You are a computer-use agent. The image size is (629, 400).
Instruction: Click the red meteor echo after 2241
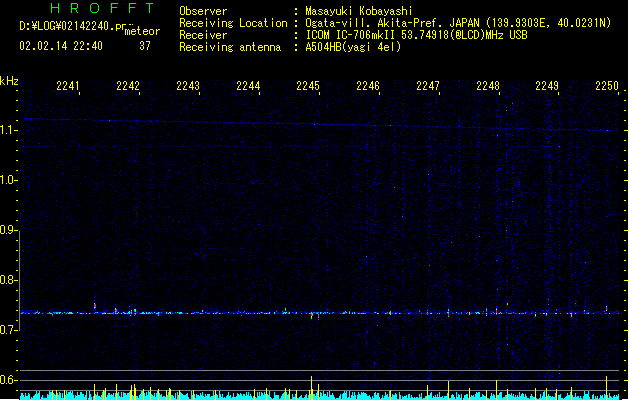(95, 306)
